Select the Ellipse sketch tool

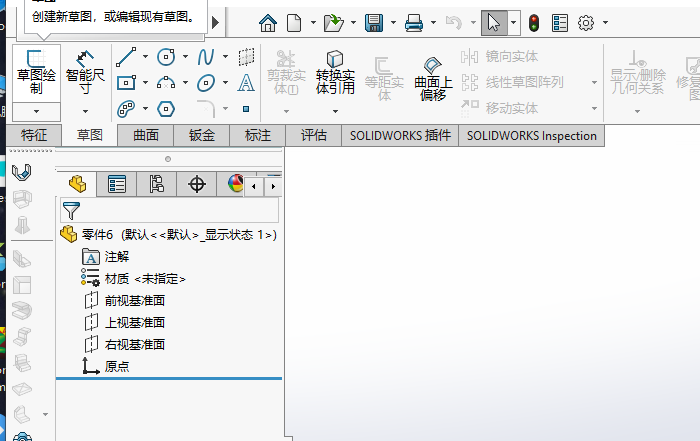(x=206, y=83)
